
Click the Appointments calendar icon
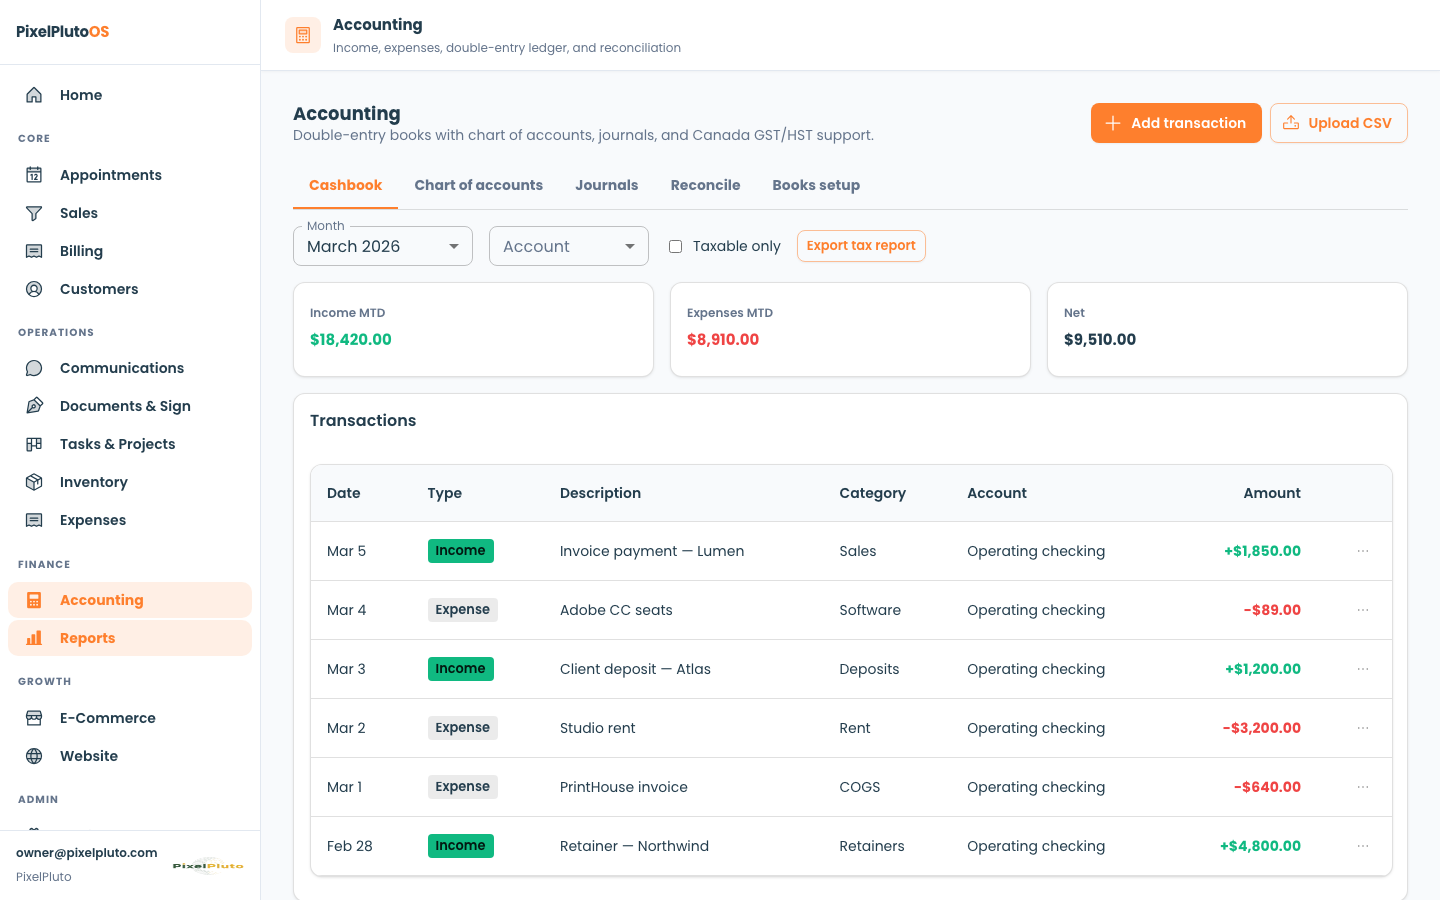(34, 175)
